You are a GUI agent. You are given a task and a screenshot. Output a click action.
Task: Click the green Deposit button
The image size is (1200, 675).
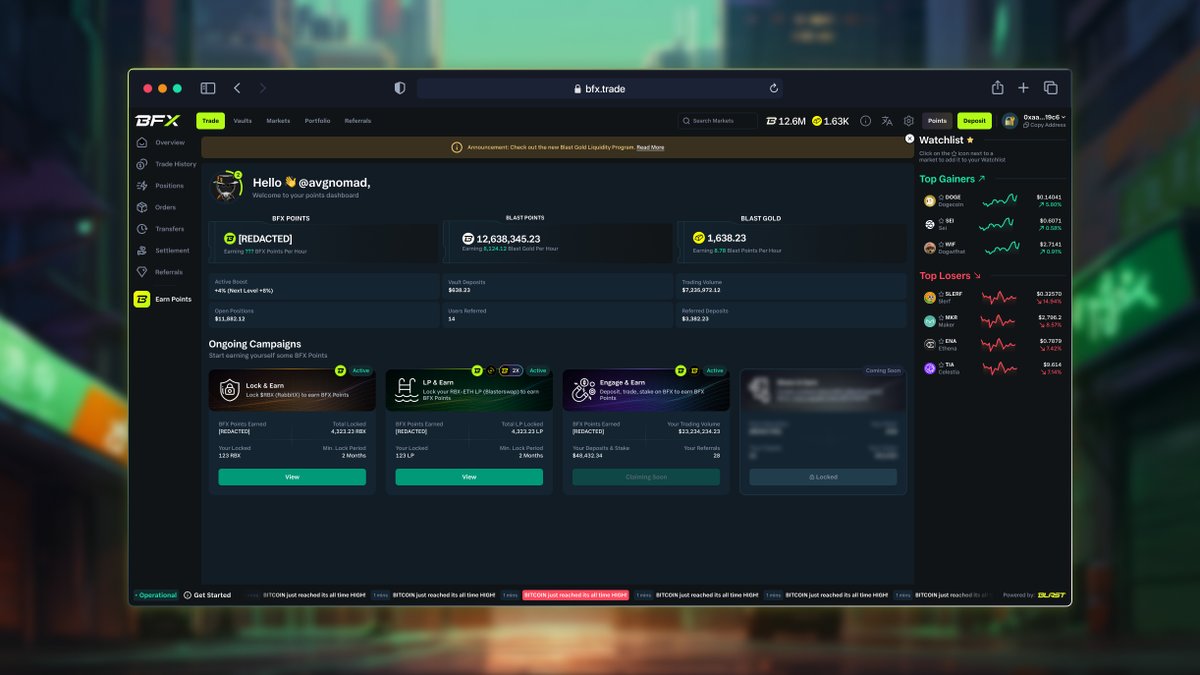coord(974,121)
